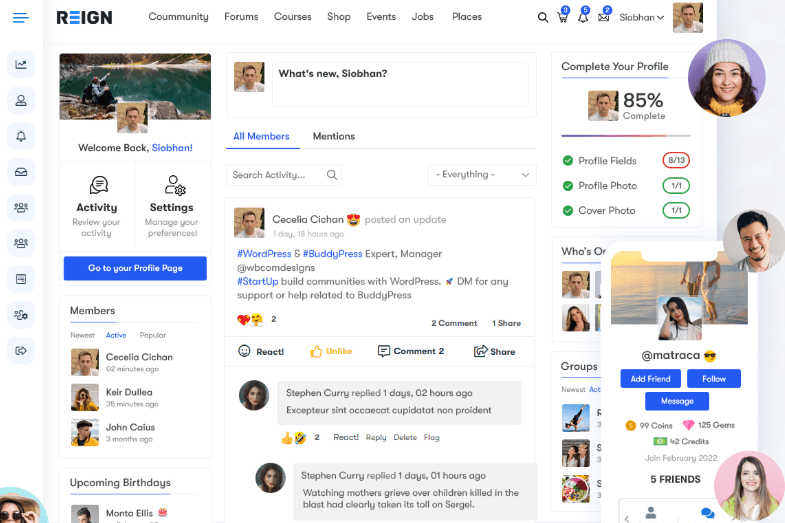Switch to All Members tab
The width and height of the screenshot is (785, 523).
pyautogui.click(x=261, y=136)
